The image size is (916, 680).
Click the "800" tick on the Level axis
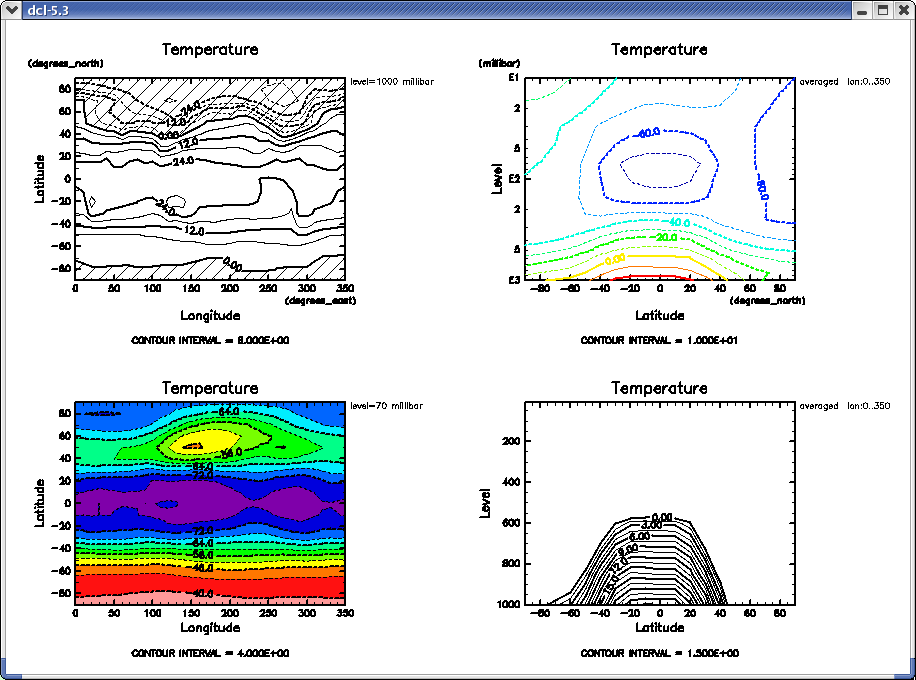pos(511,564)
